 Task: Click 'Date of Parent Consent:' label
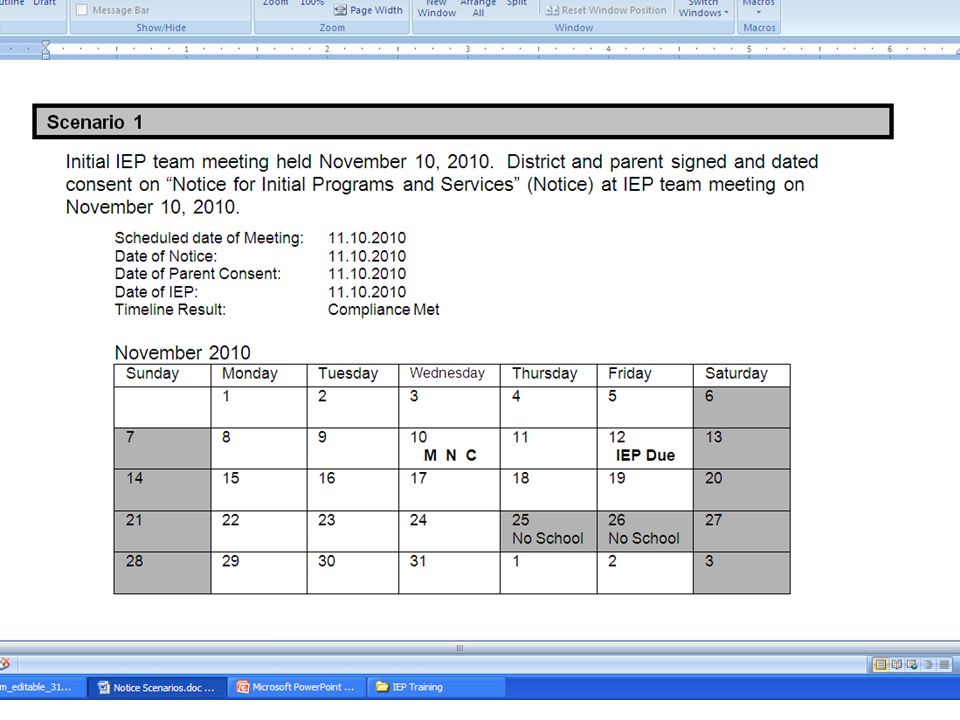pyautogui.click(x=198, y=273)
